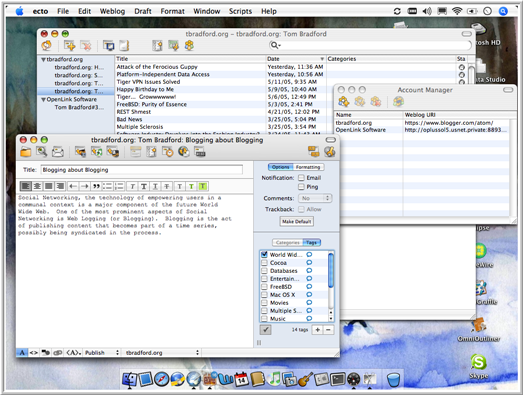This screenshot has width=523, height=395.
Task: Collapse the OpenLink Software tree group
Action: pyautogui.click(x=43, y=99)
